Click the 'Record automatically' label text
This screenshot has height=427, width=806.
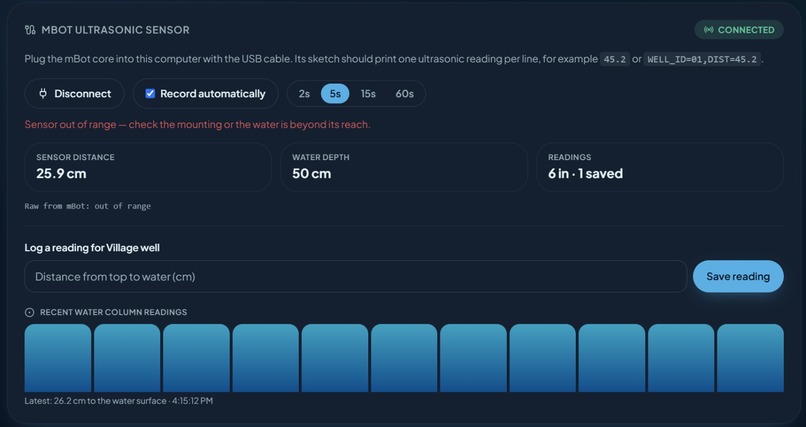(213, 94)
